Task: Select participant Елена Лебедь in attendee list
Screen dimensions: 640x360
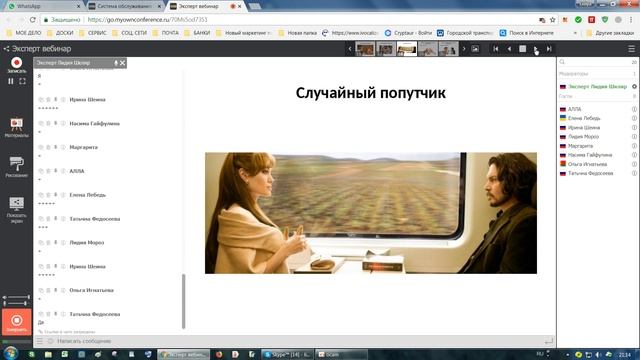Action: [584, 118]
